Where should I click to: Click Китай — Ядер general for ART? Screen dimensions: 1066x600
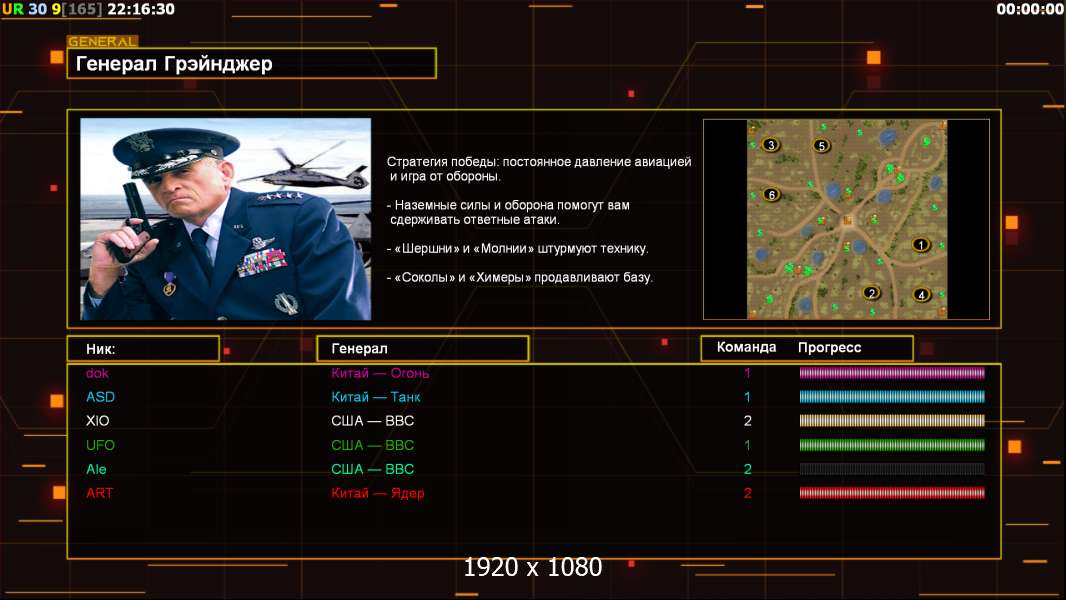tap(378, 493)
